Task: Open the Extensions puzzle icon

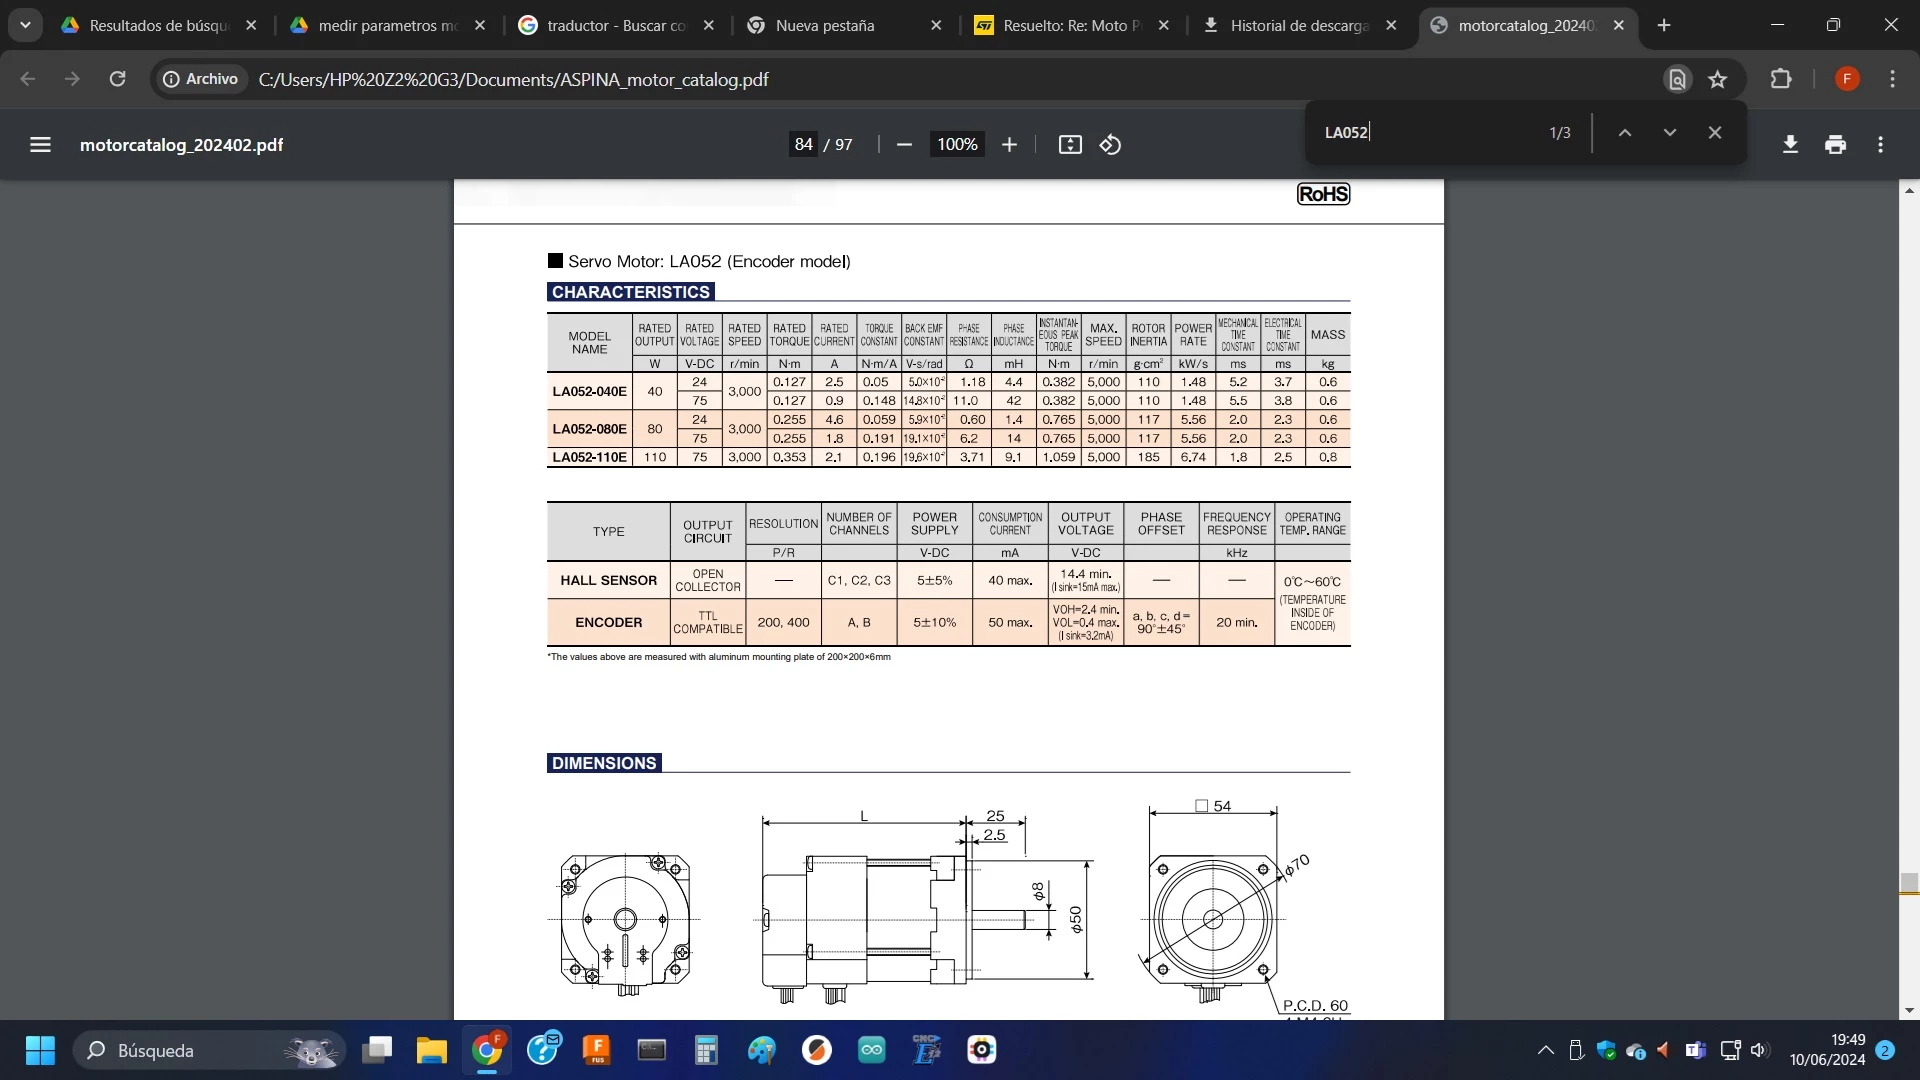Action: coord(1781,79)
